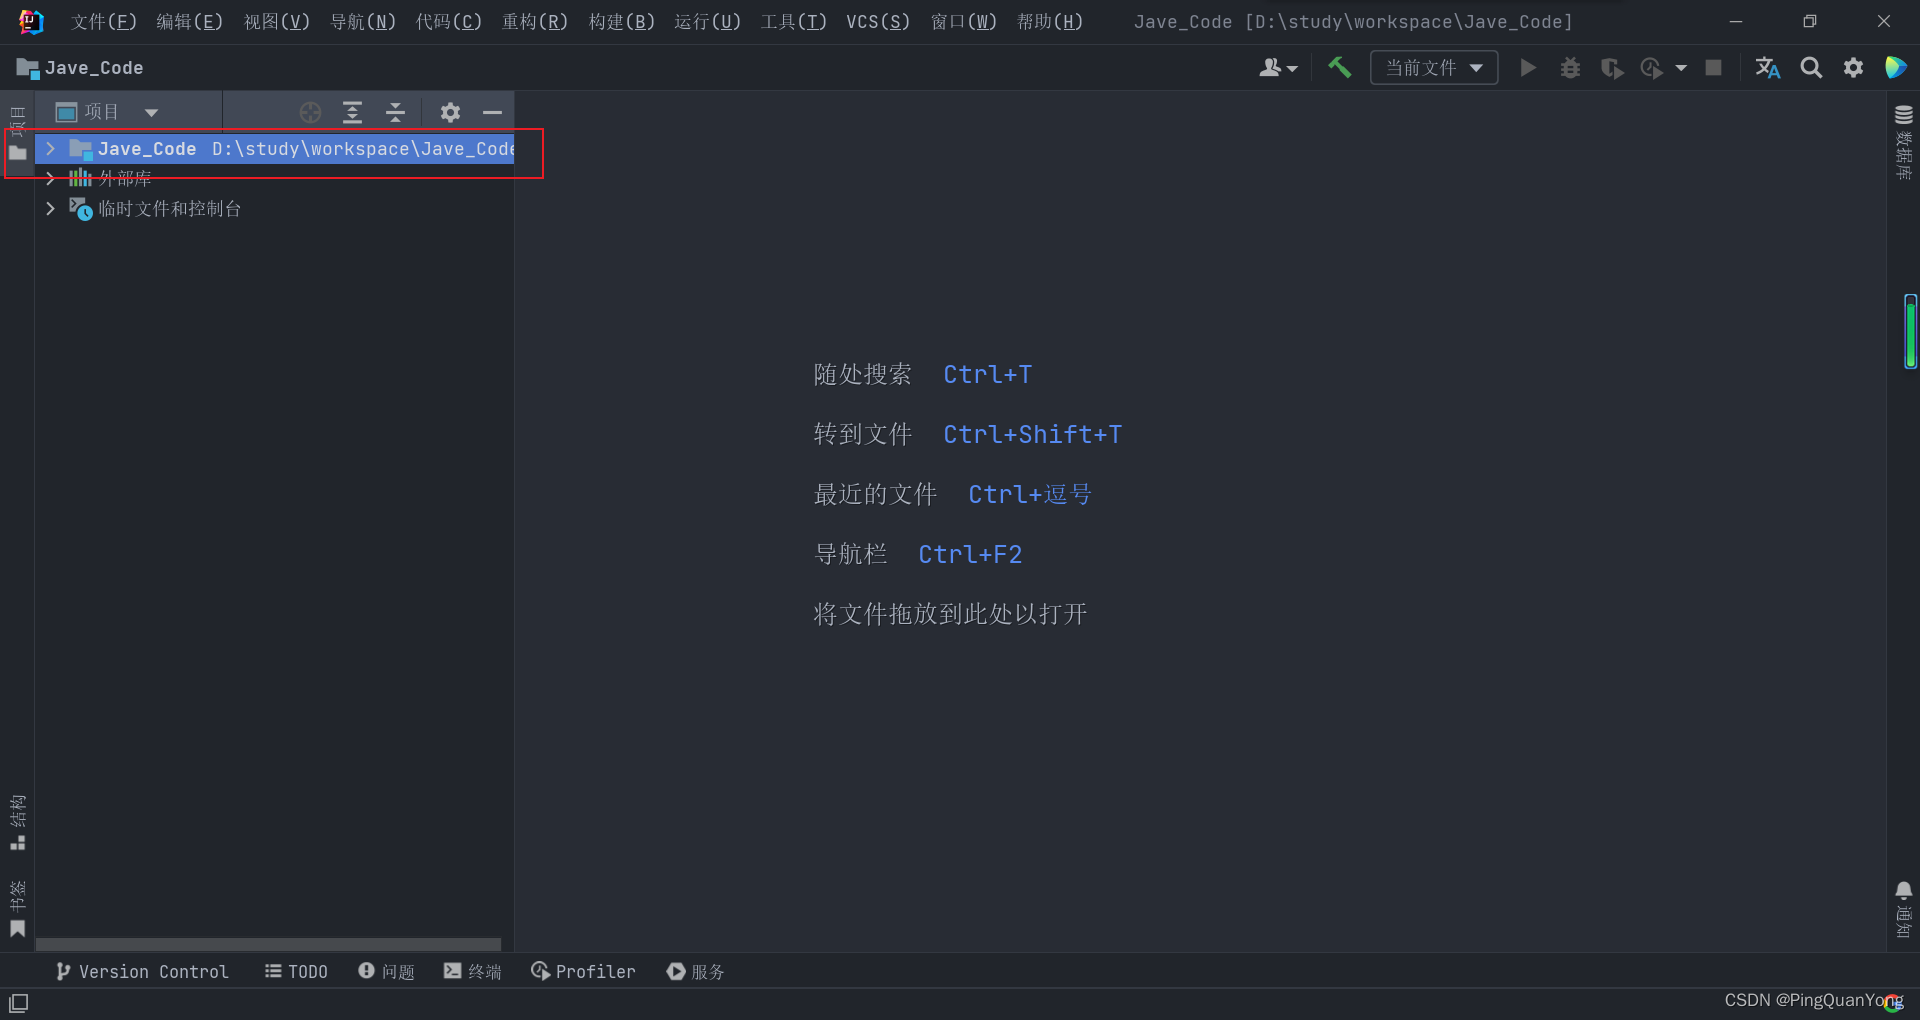Screen dimensions: 1920x1020
Task: Run the application with the Play icon
Action: pyautogui.click(x=1528, y=67)
